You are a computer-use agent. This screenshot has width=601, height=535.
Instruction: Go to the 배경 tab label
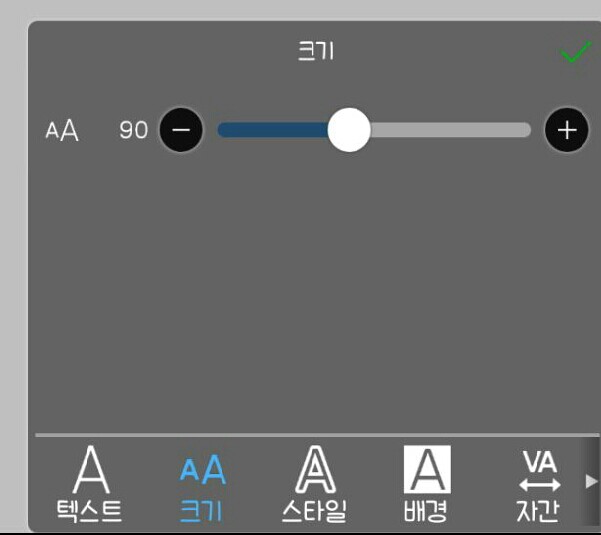426,512
